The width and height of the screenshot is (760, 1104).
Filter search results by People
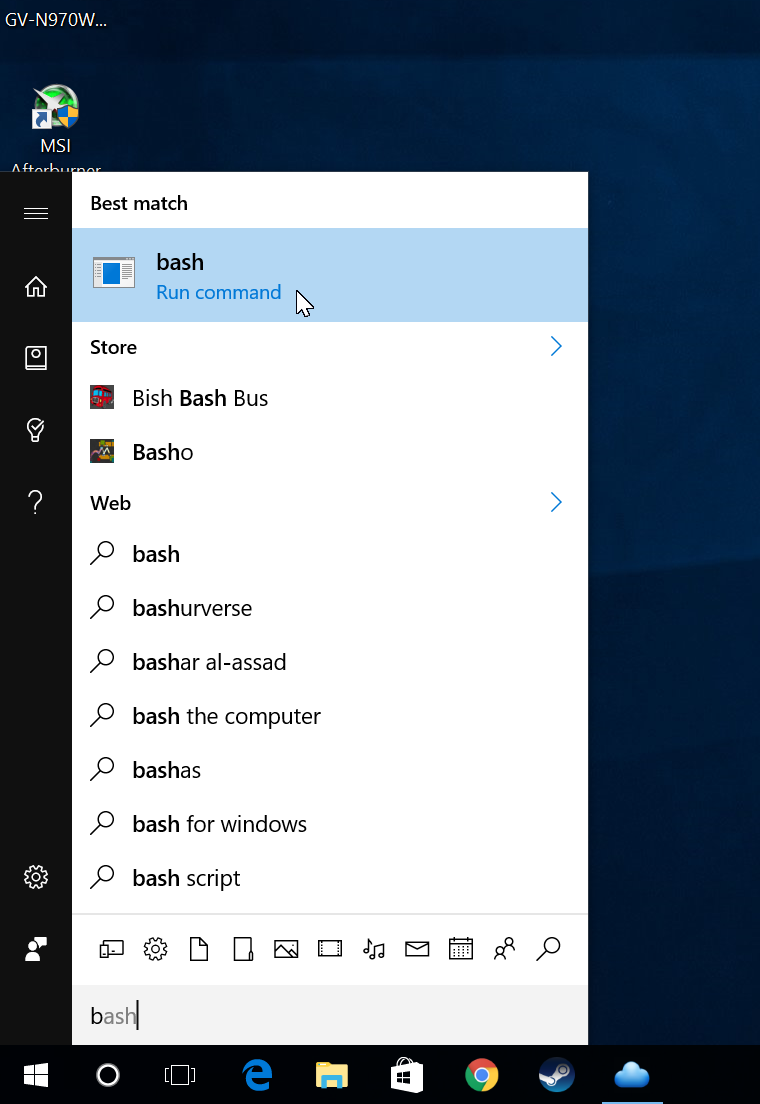pos(504,950)
